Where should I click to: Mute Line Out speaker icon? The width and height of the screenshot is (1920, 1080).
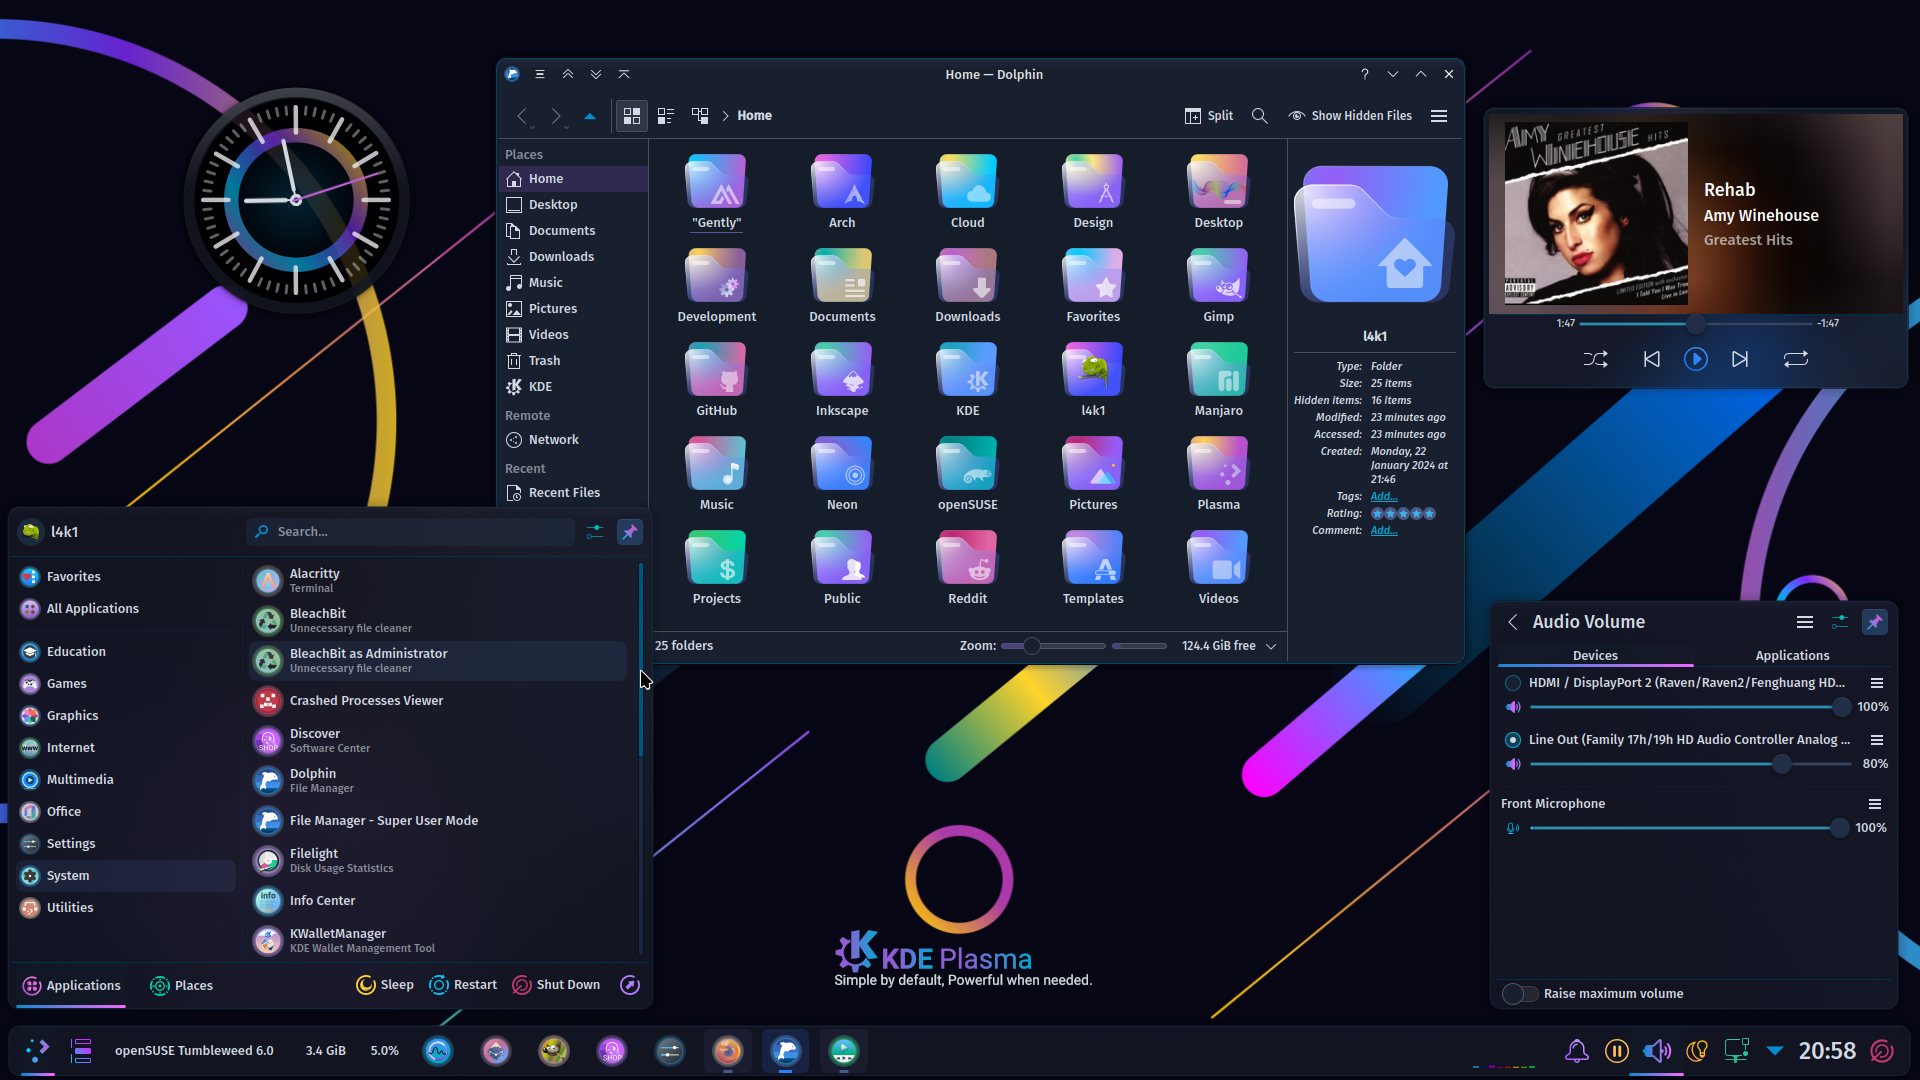pos(1513,764)
